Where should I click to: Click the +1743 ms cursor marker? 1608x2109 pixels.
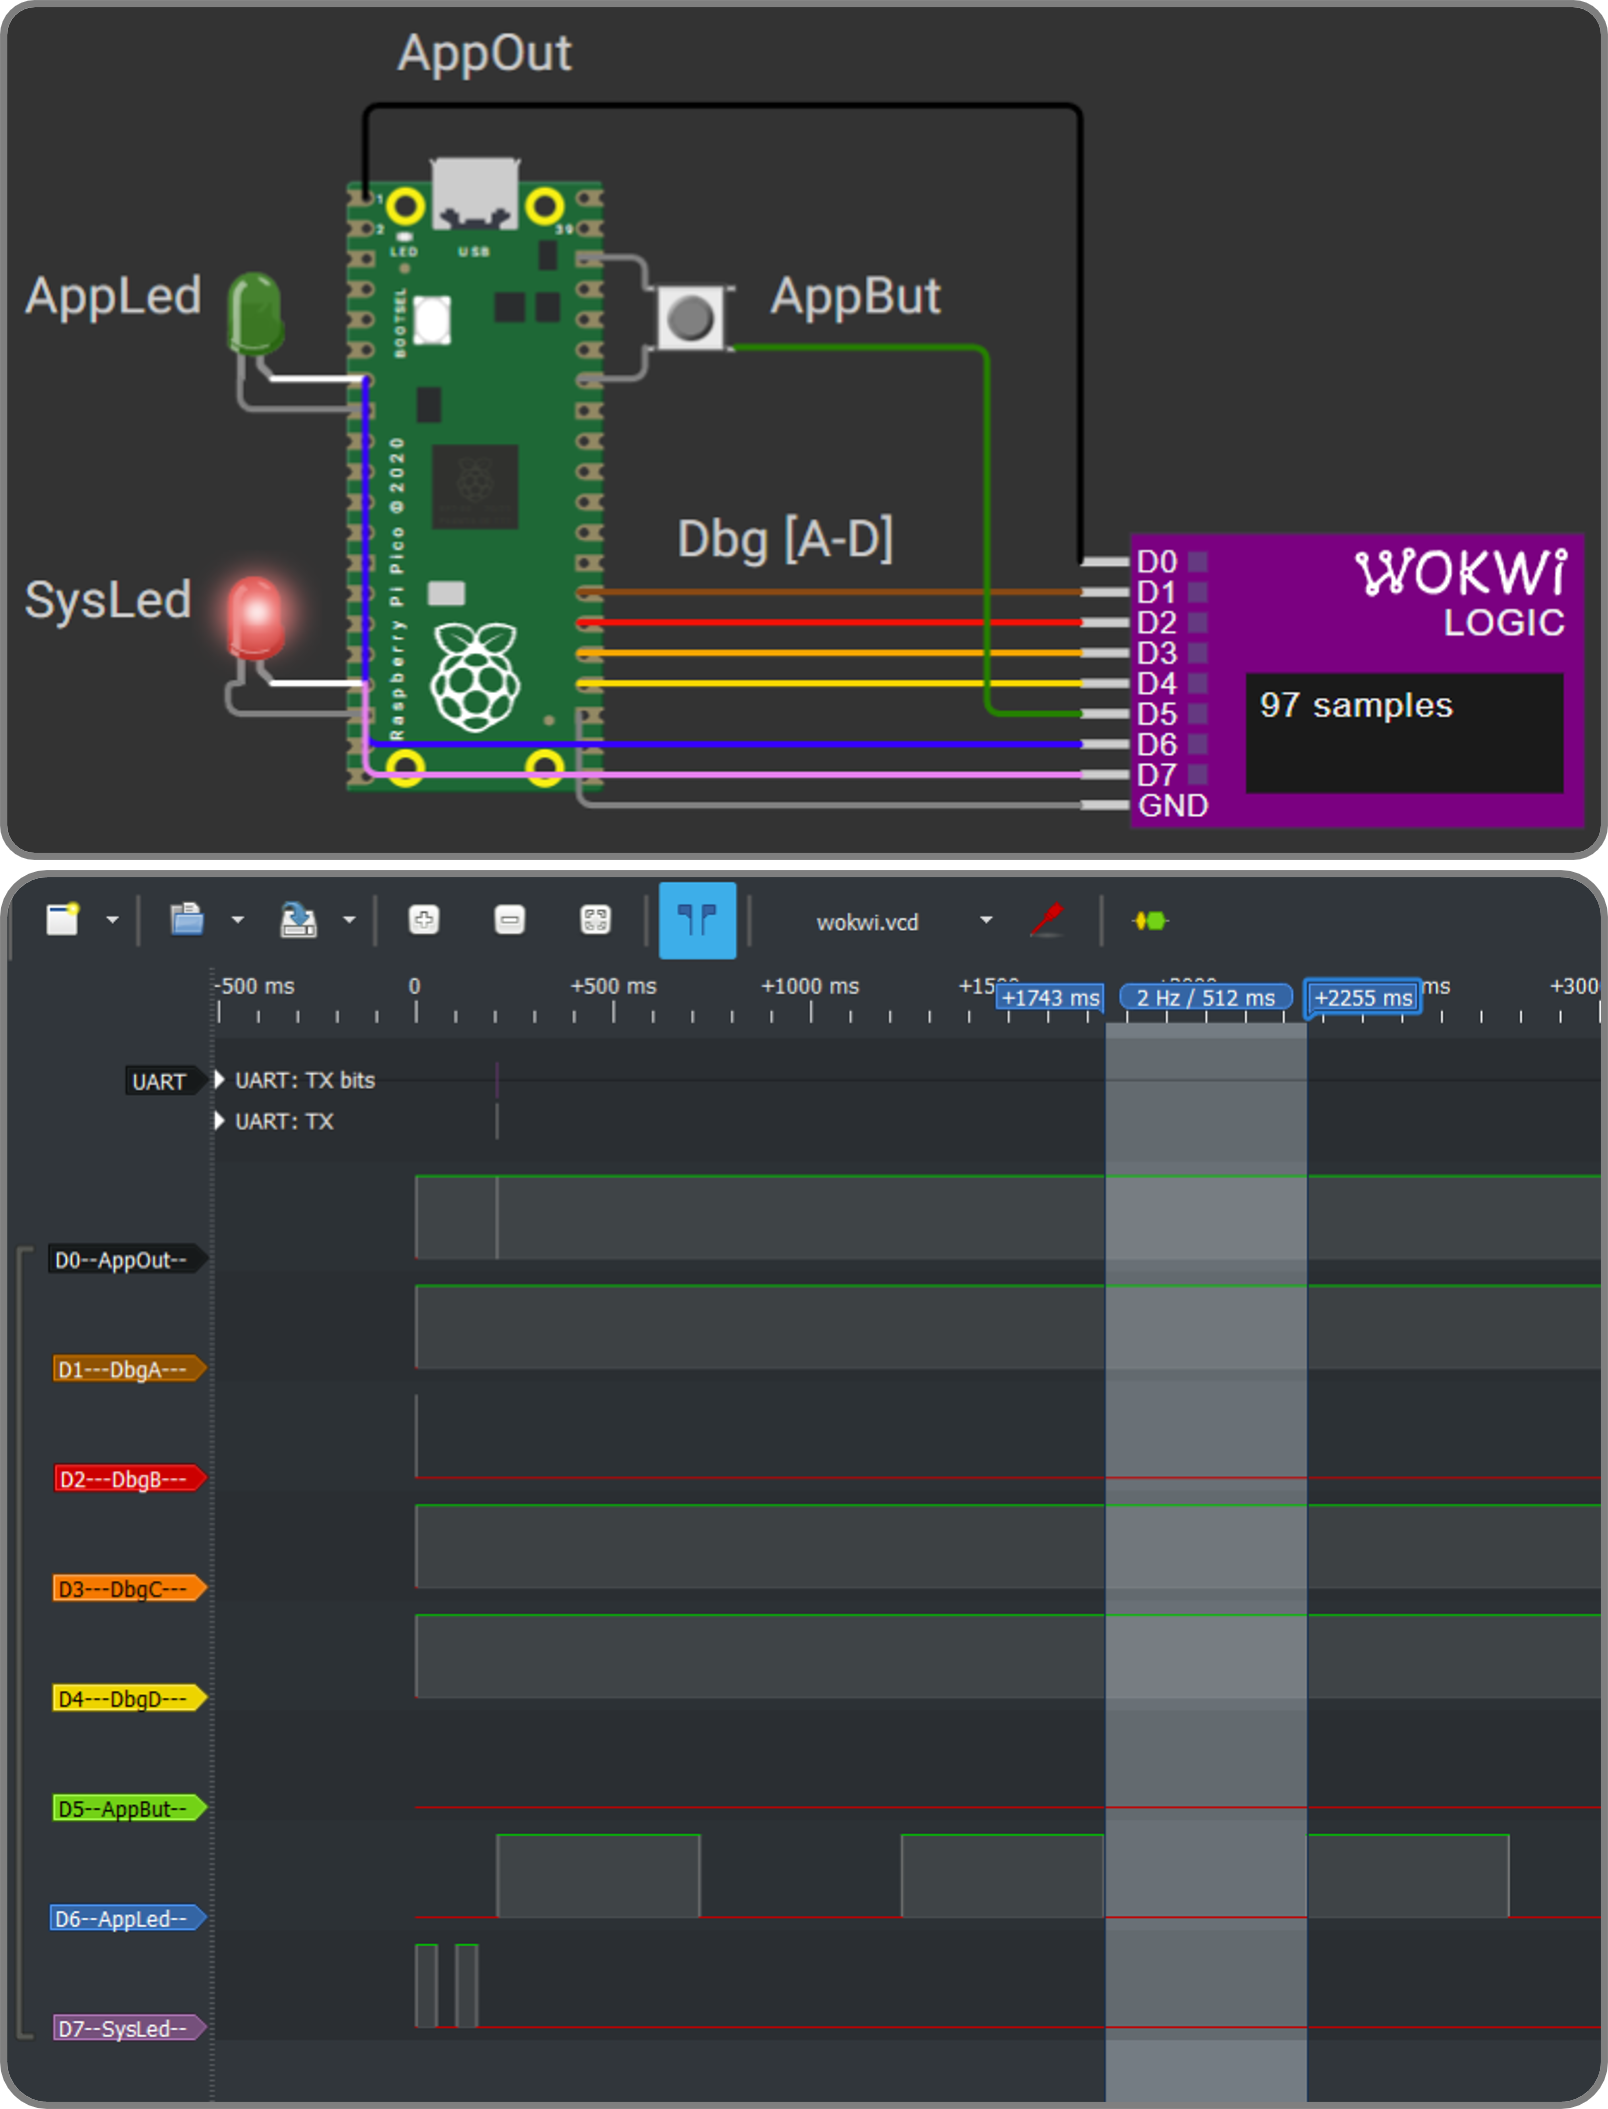(x=1050, y=998)
